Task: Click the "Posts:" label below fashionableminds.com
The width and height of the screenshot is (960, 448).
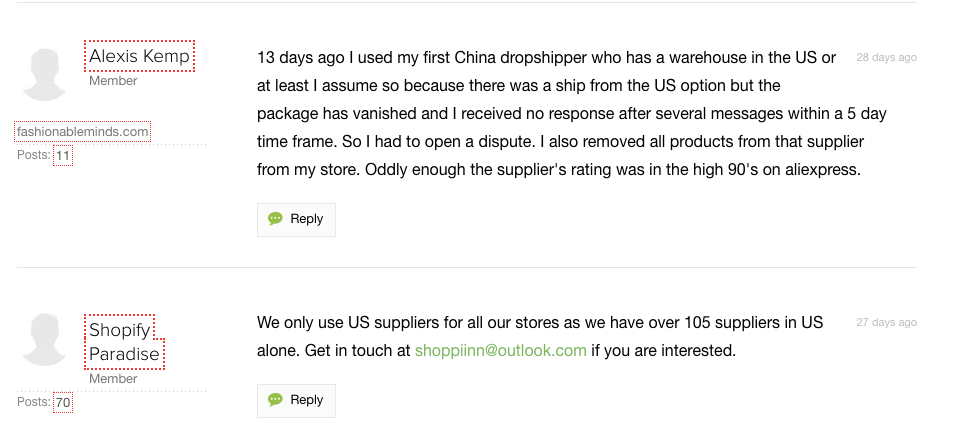Action: pos(34,156)
